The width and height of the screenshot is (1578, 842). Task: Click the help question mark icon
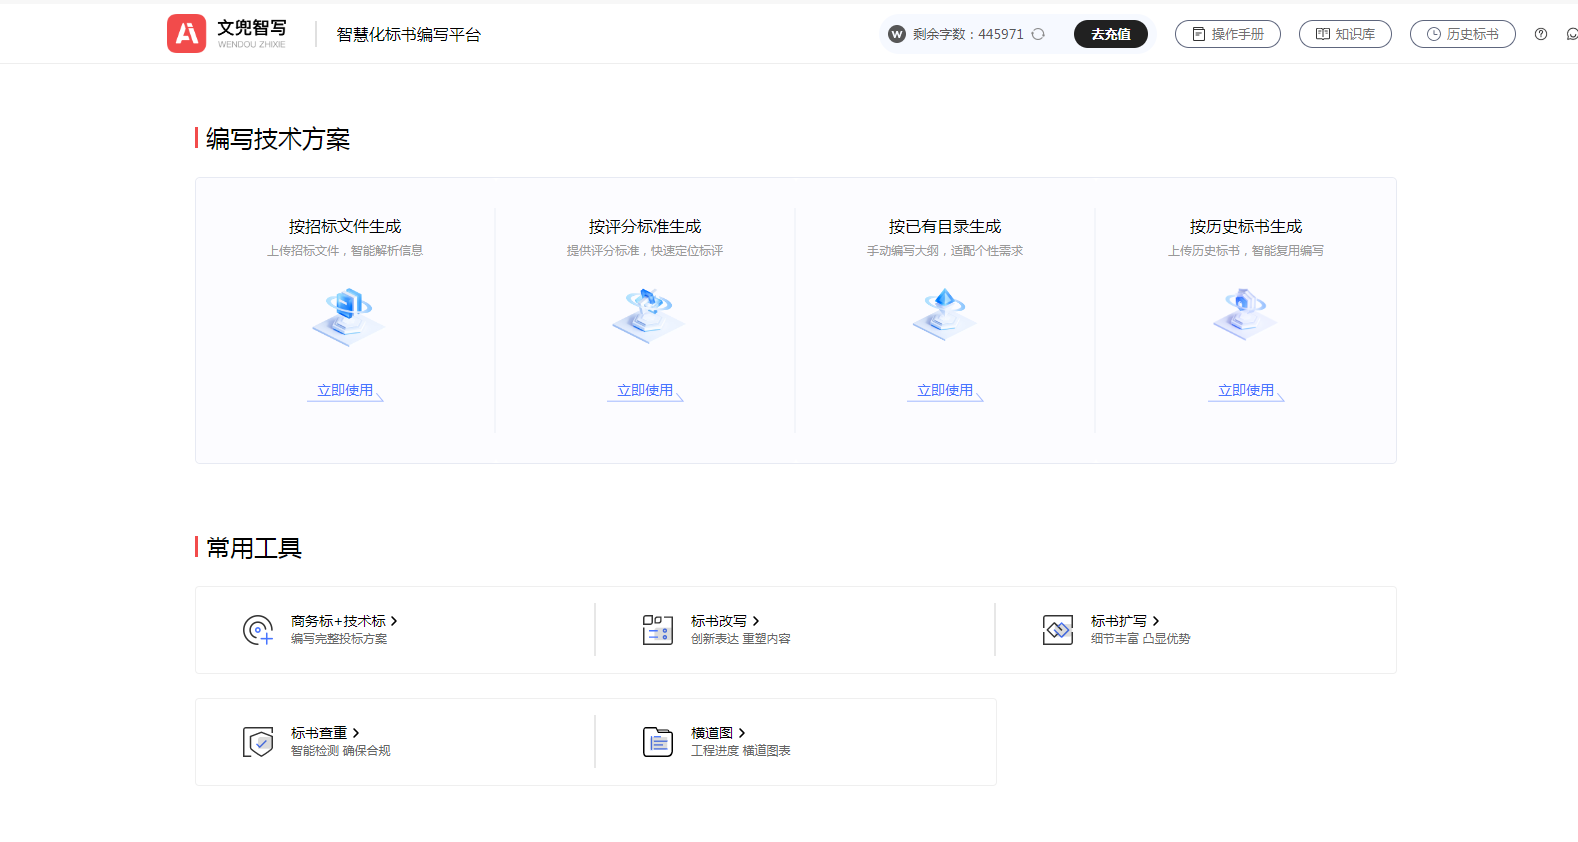tap(1541, 34)
